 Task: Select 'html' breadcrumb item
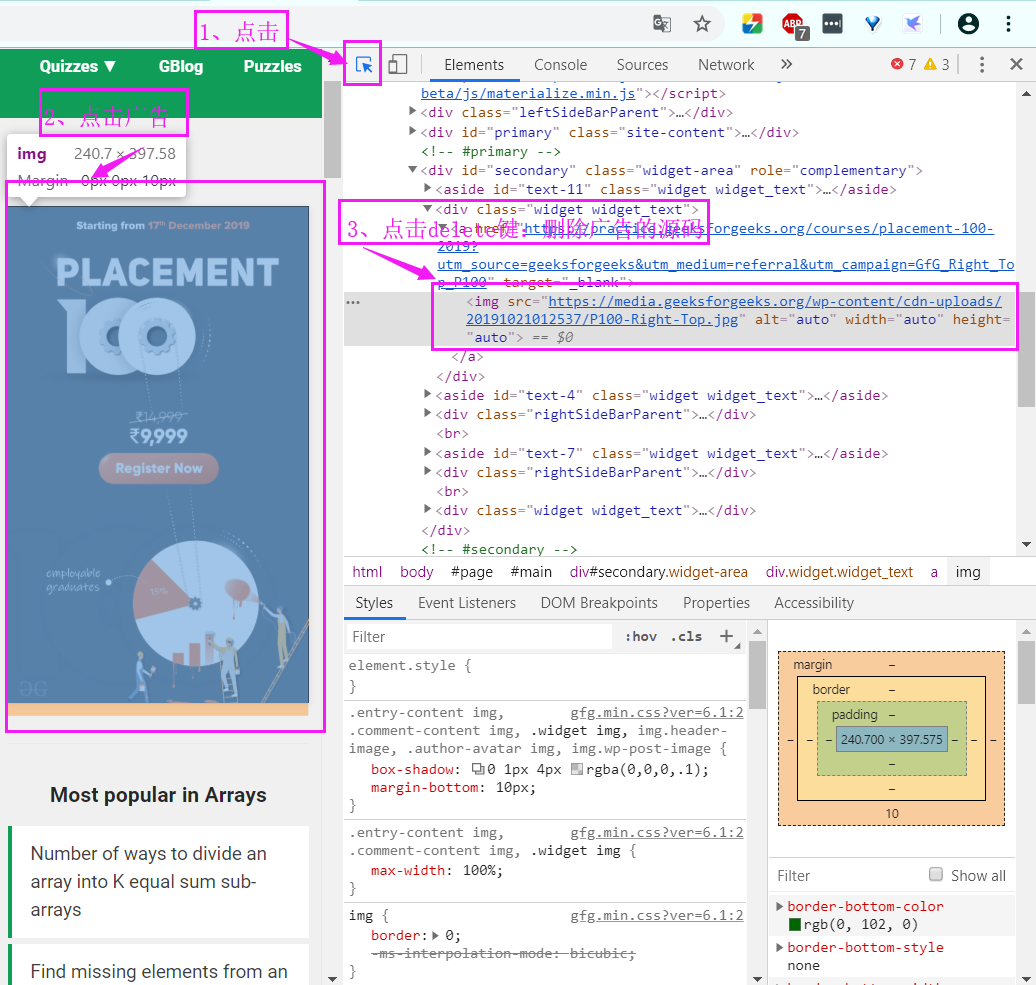click(x=367, y=571)
